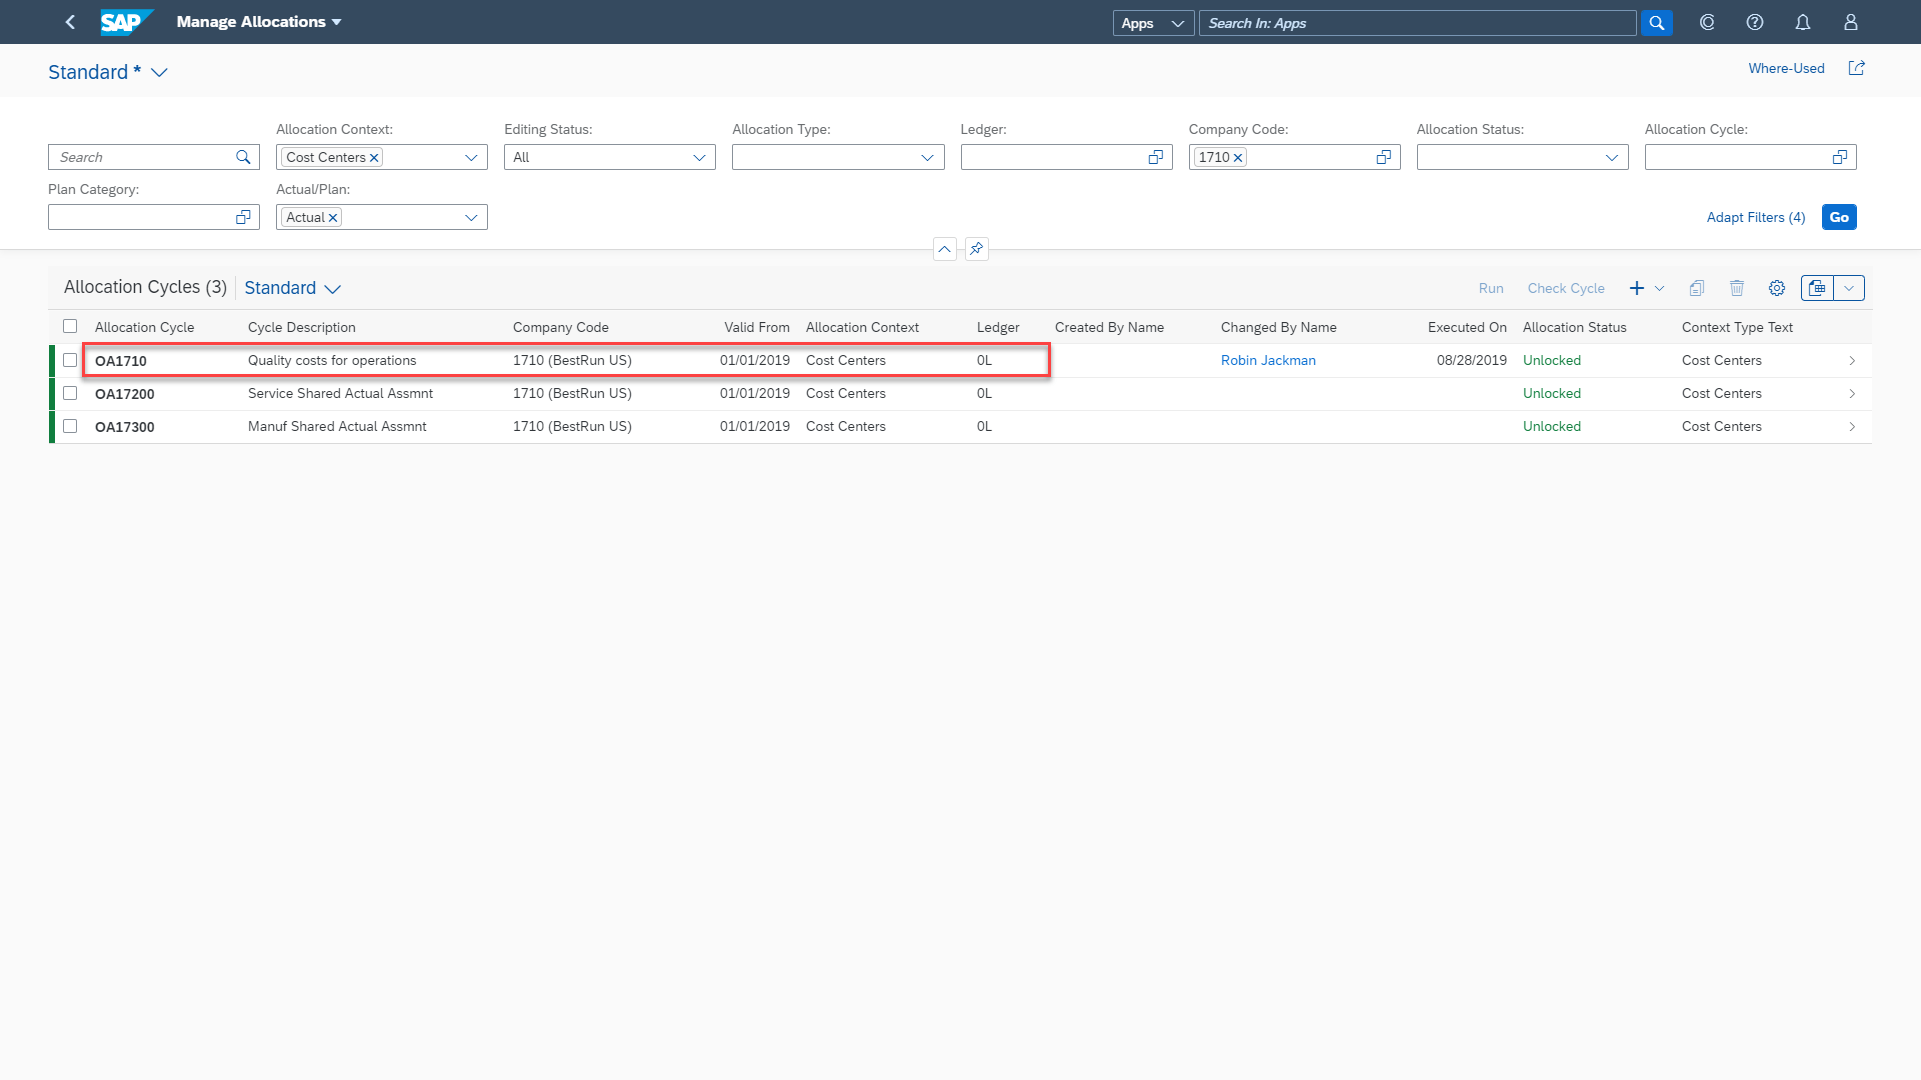
Task: Click into the Ledger filter field
Action: point(1050,158)
